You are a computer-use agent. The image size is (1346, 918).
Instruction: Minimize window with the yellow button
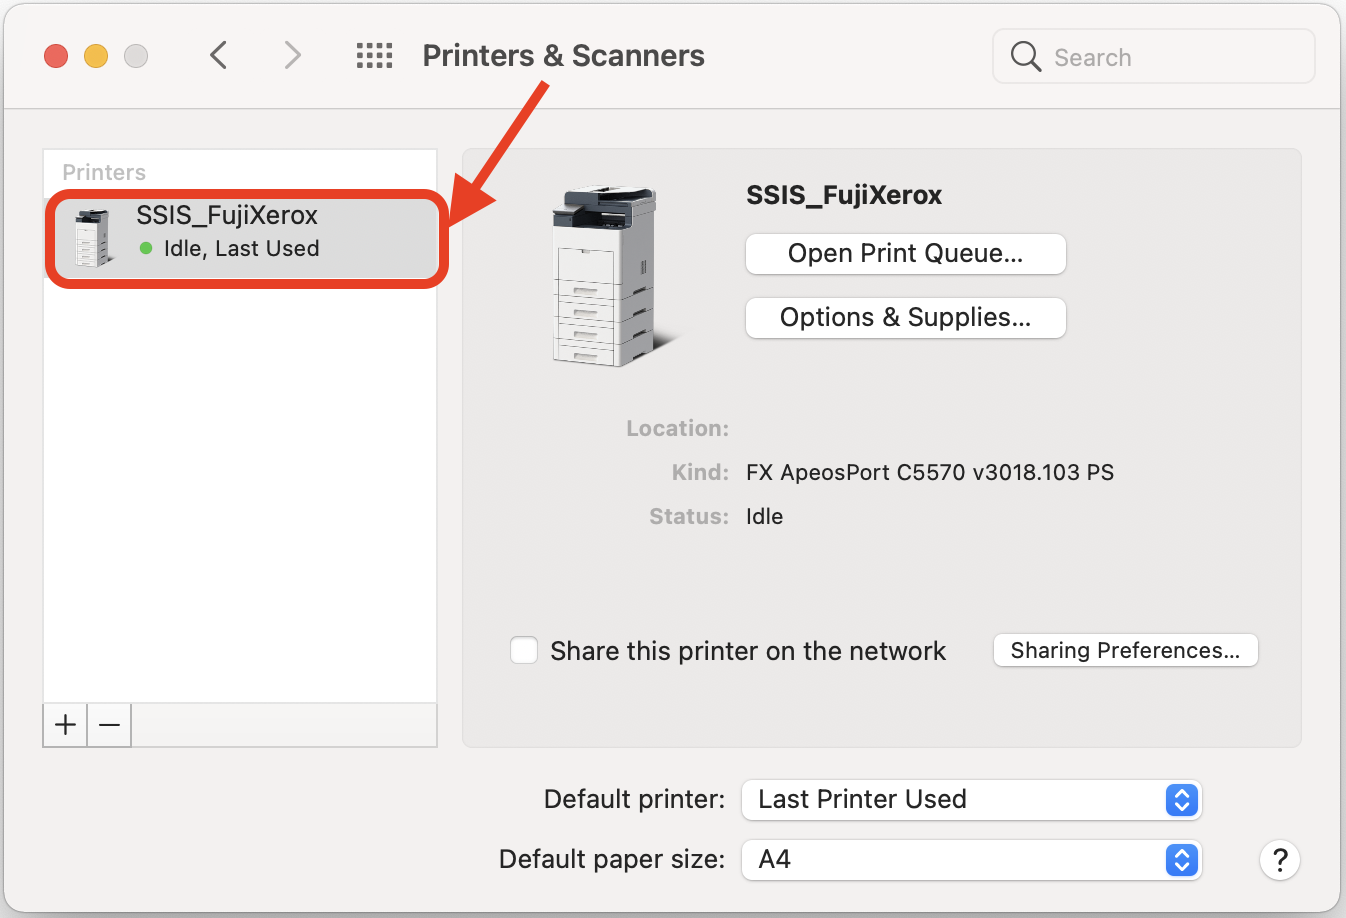tap(96, 56)
